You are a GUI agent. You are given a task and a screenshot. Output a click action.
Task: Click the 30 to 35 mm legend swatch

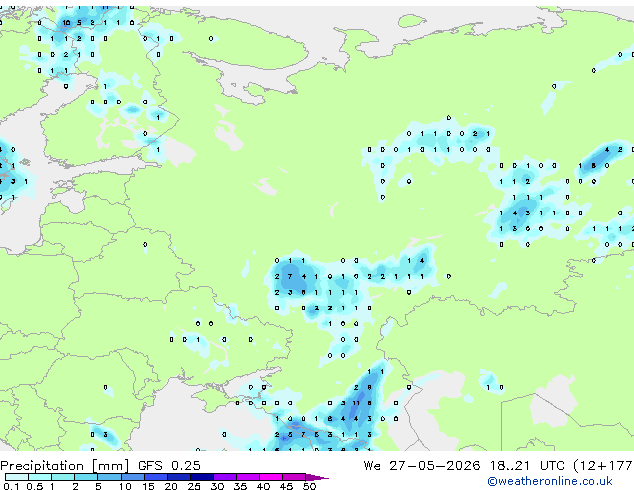[x=225, y=477]
